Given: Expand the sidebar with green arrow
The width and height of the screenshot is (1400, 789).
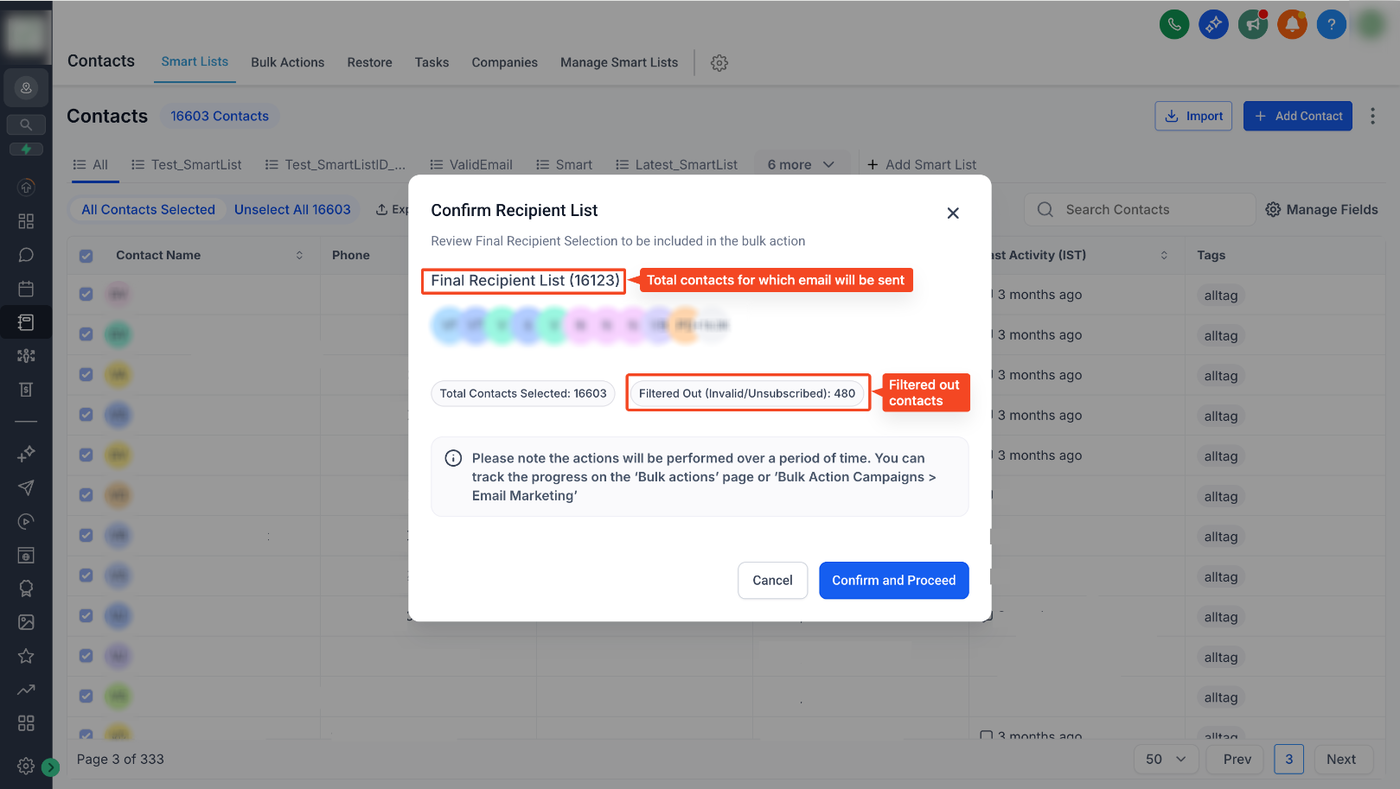Looking at the screenshot, I should 51,767.
